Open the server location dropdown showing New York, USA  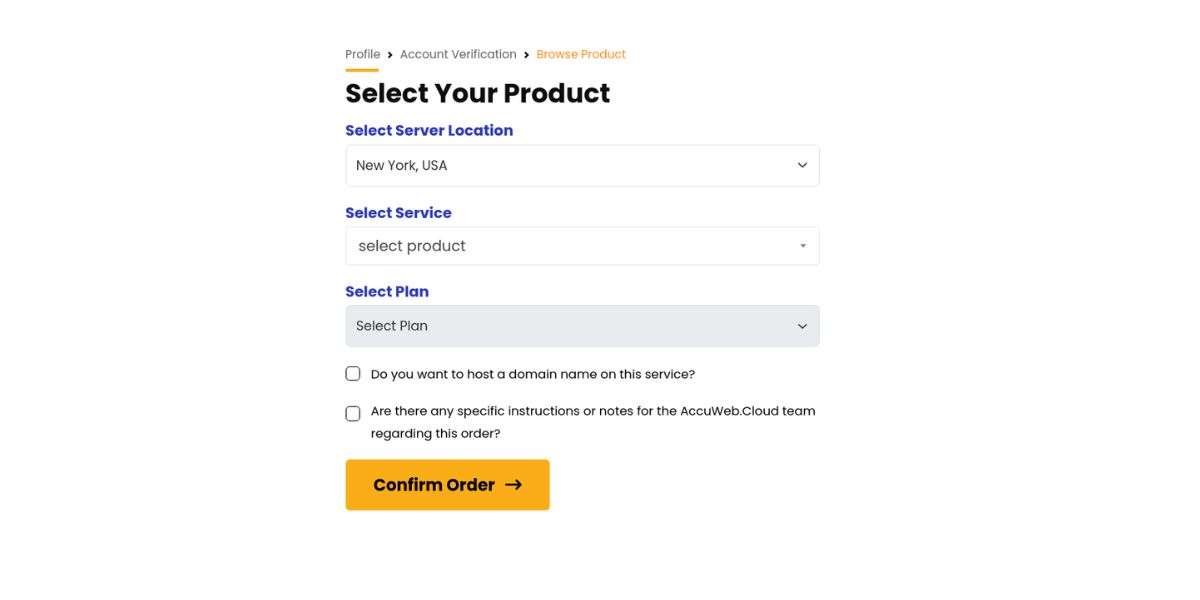pyautogui.click(x=582, y=164)
